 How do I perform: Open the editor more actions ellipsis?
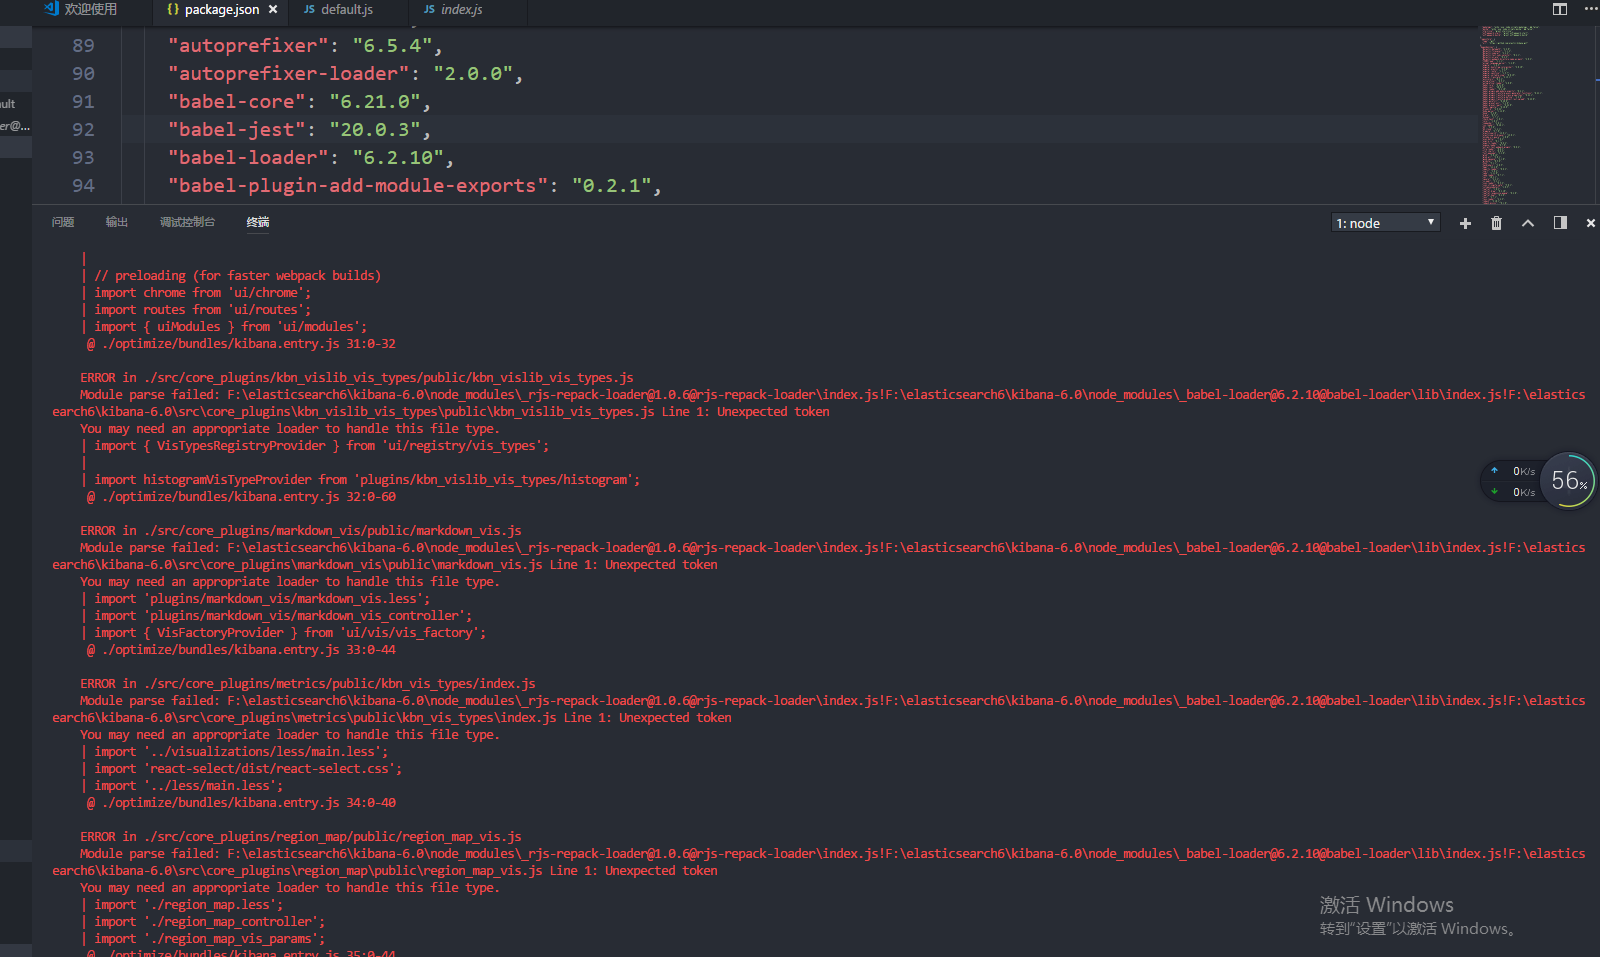[x=1591, y=9]
